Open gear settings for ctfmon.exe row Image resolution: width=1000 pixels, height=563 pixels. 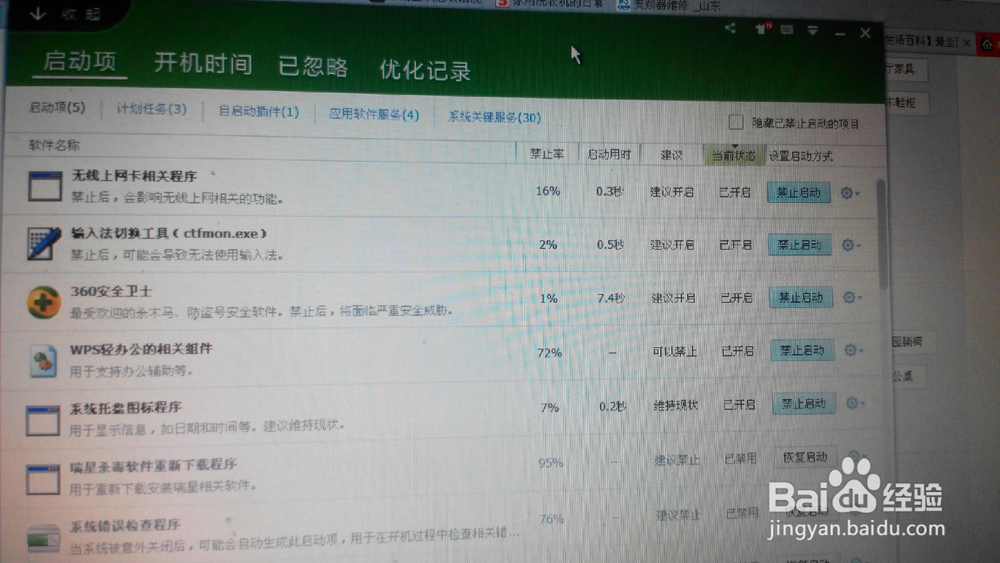click(850, 245)
